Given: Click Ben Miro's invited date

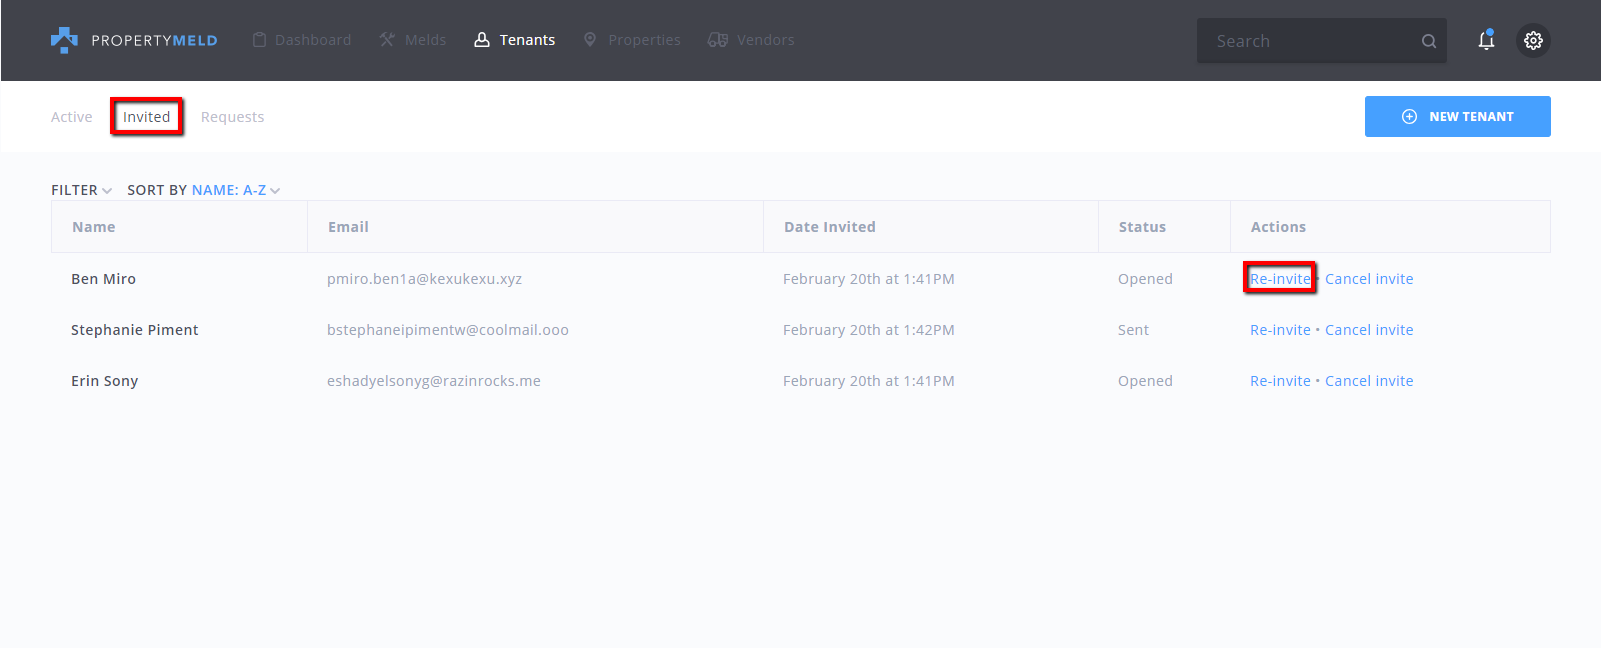Looking at the screenshot, I should 869,279.
